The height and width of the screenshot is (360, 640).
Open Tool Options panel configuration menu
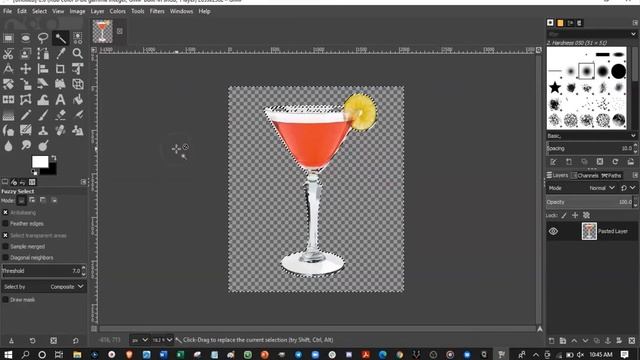tap(84, 182)
